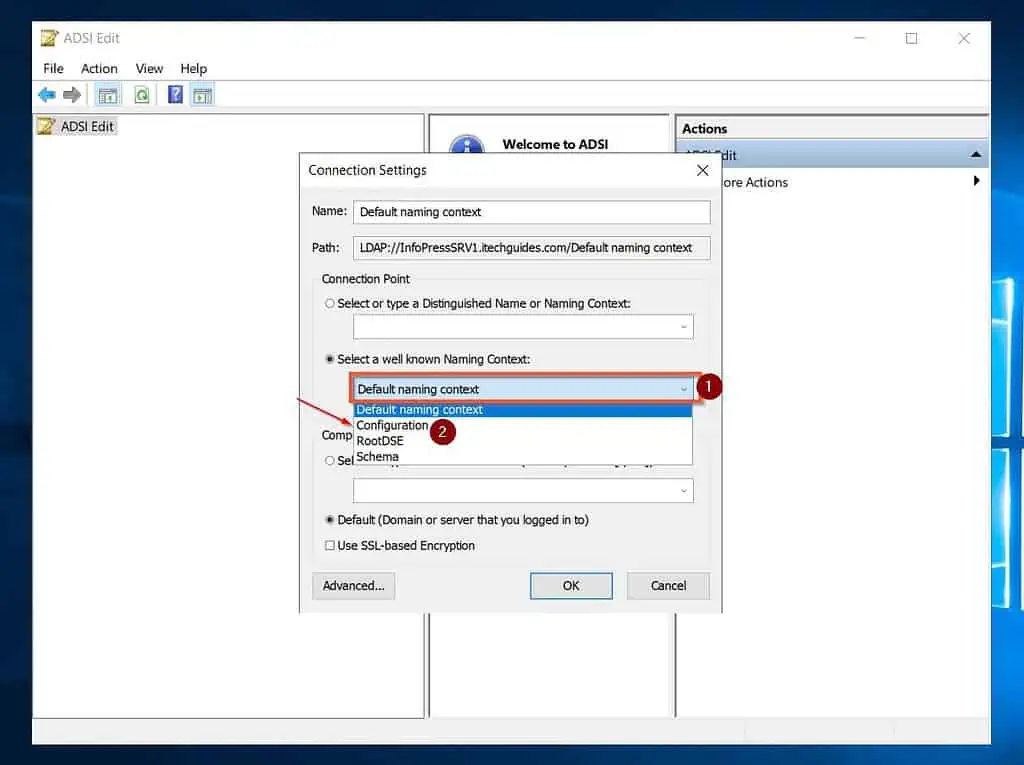1024x765 pixels.
Task: Click the forward arrow toolbar icon
Action: 72,95
